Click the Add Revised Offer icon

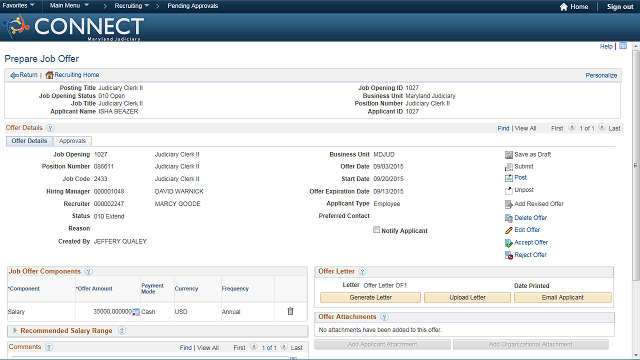coord(509,204)
